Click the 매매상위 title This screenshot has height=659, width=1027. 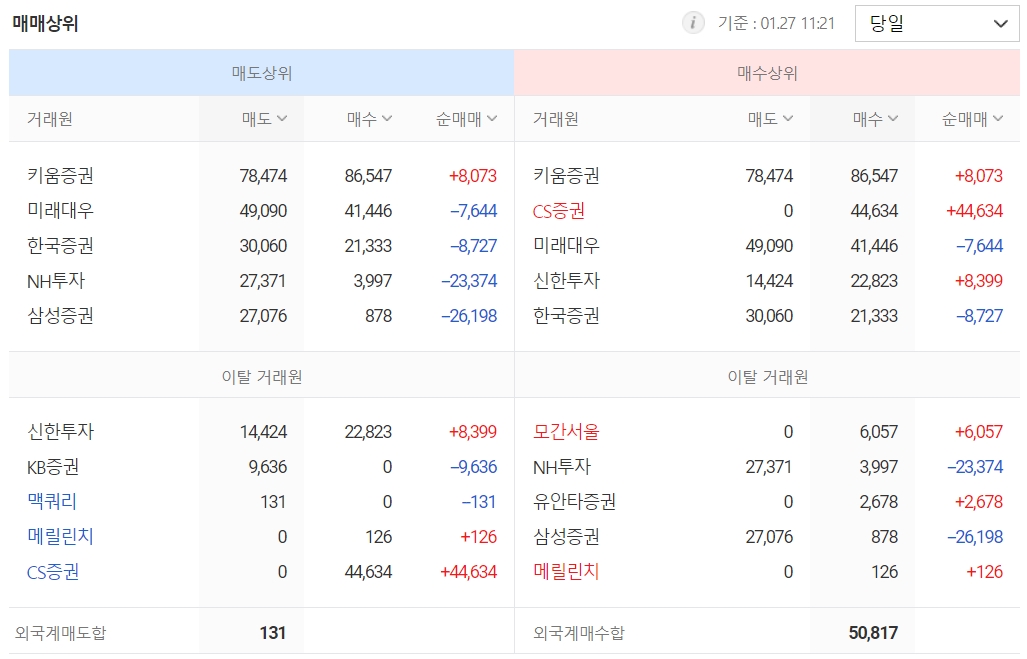point(45,24)
